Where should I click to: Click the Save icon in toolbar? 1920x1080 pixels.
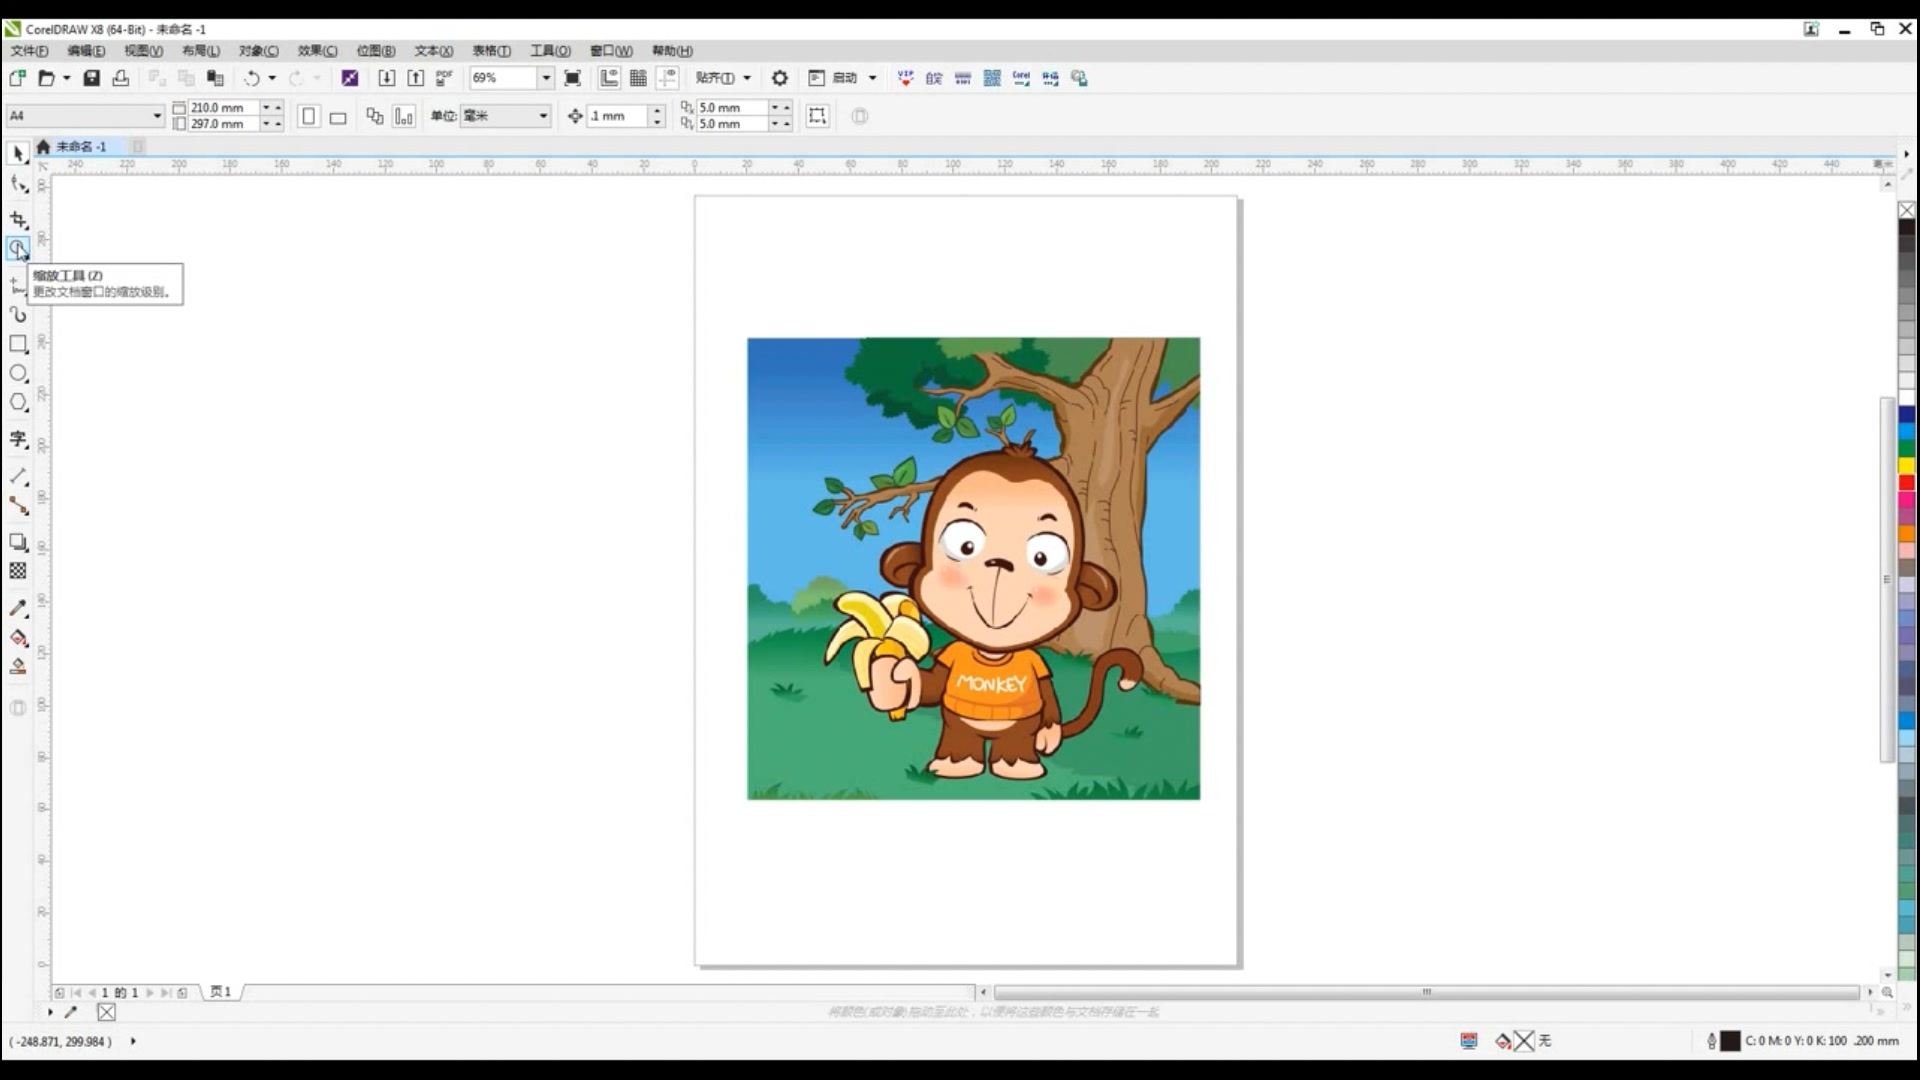[92, 78]
